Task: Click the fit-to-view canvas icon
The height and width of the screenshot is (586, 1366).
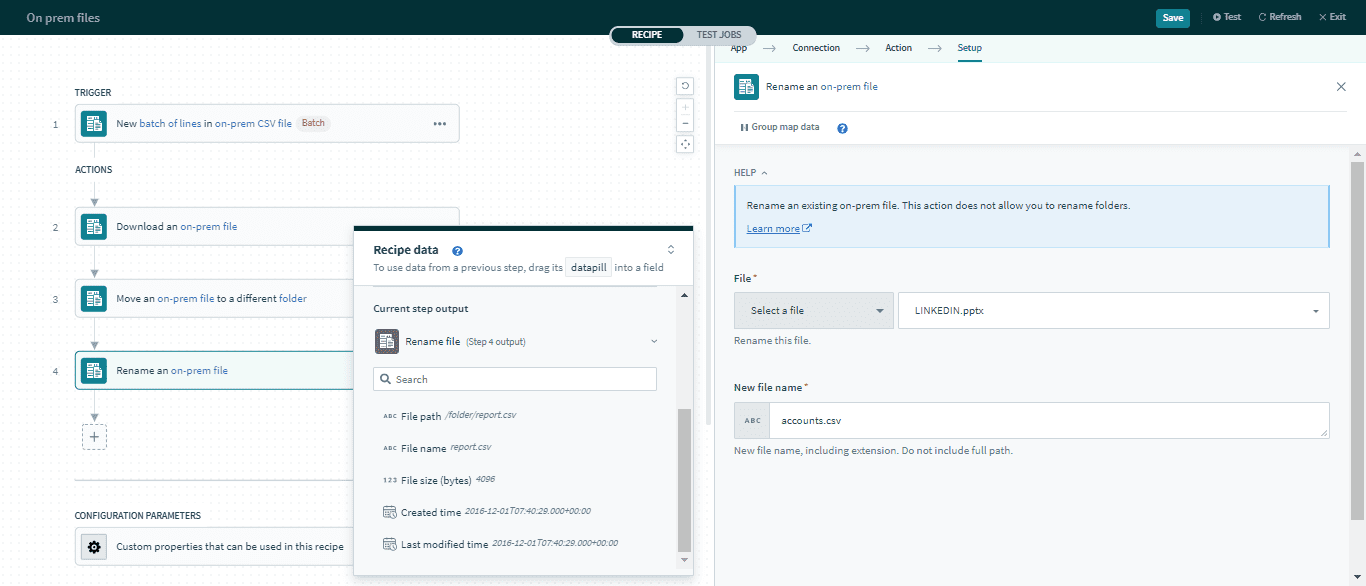Action: click(x=685, y=144)
